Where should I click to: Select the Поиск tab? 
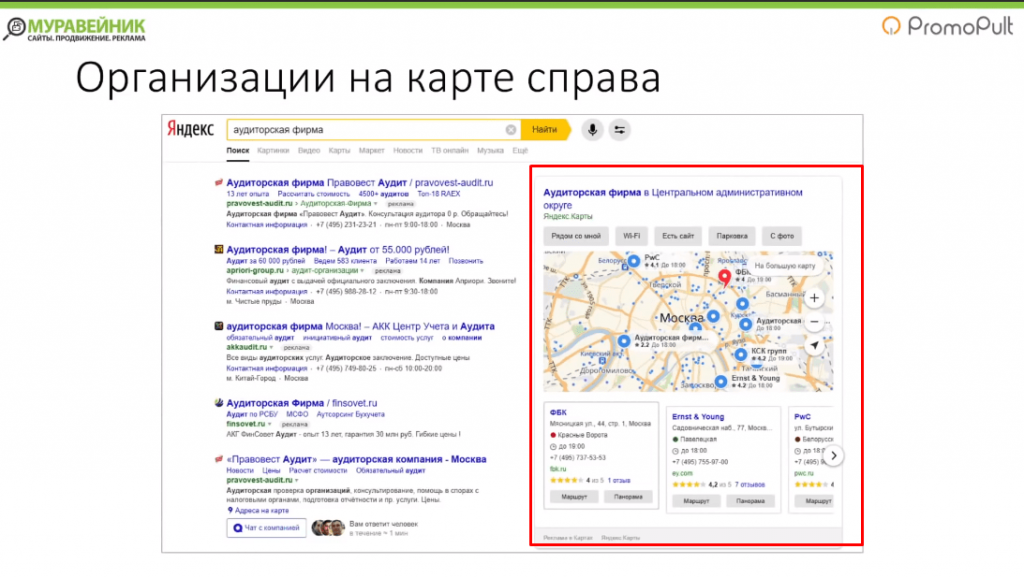[x=238, y=151]
